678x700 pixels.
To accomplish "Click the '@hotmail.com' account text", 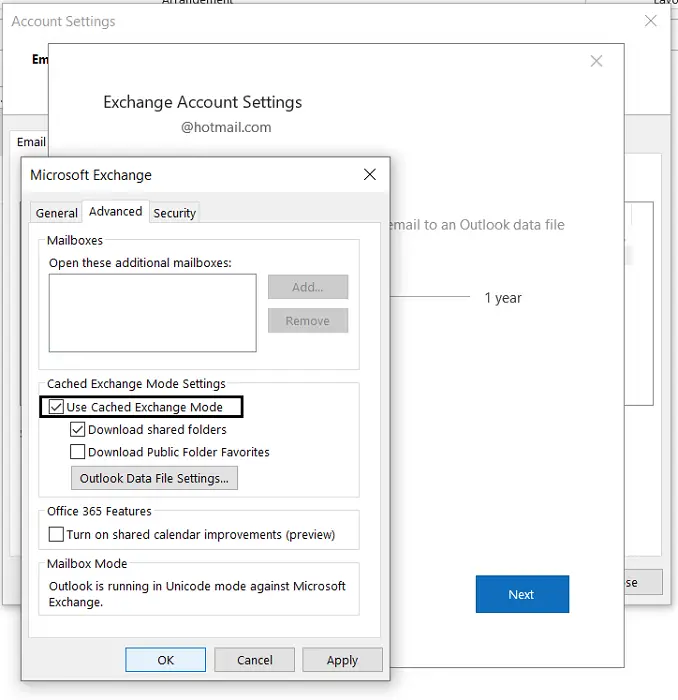I will point(226,127).
